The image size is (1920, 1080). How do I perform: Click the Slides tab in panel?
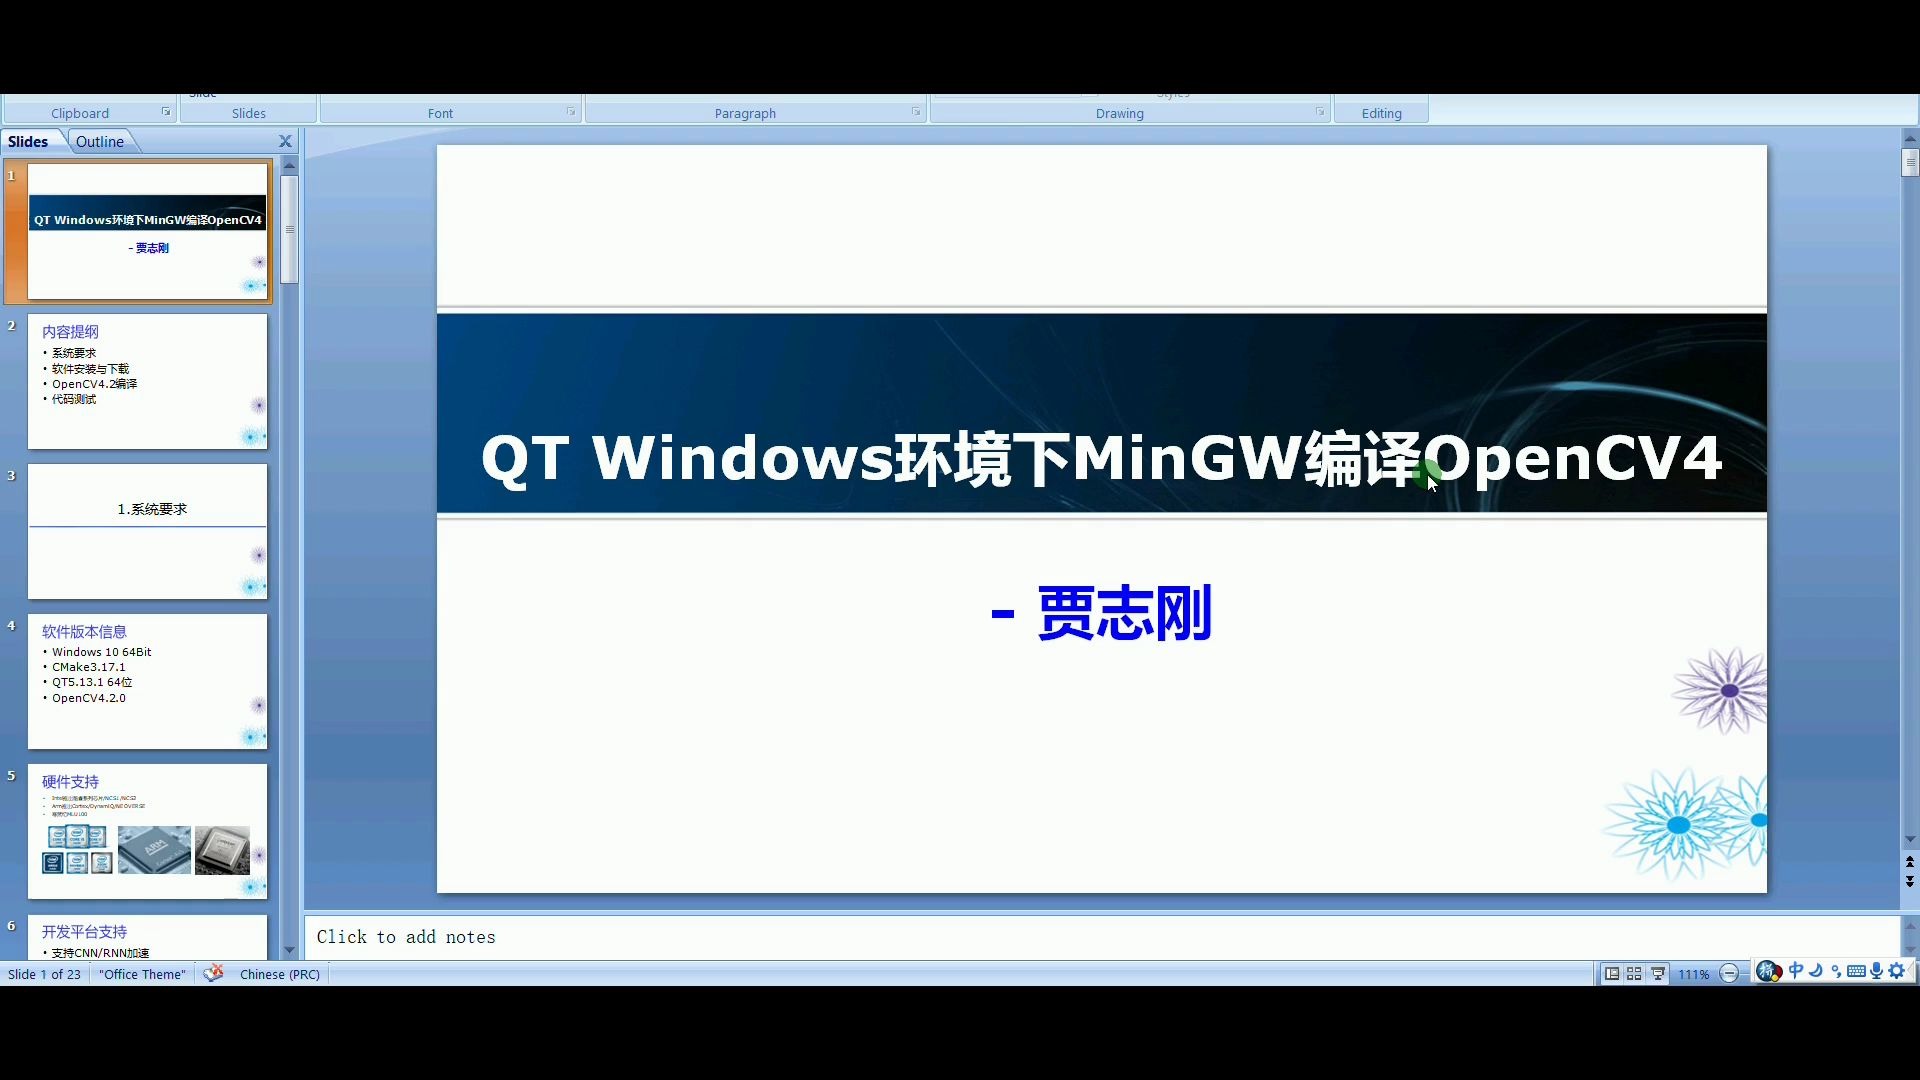(26, 140)
